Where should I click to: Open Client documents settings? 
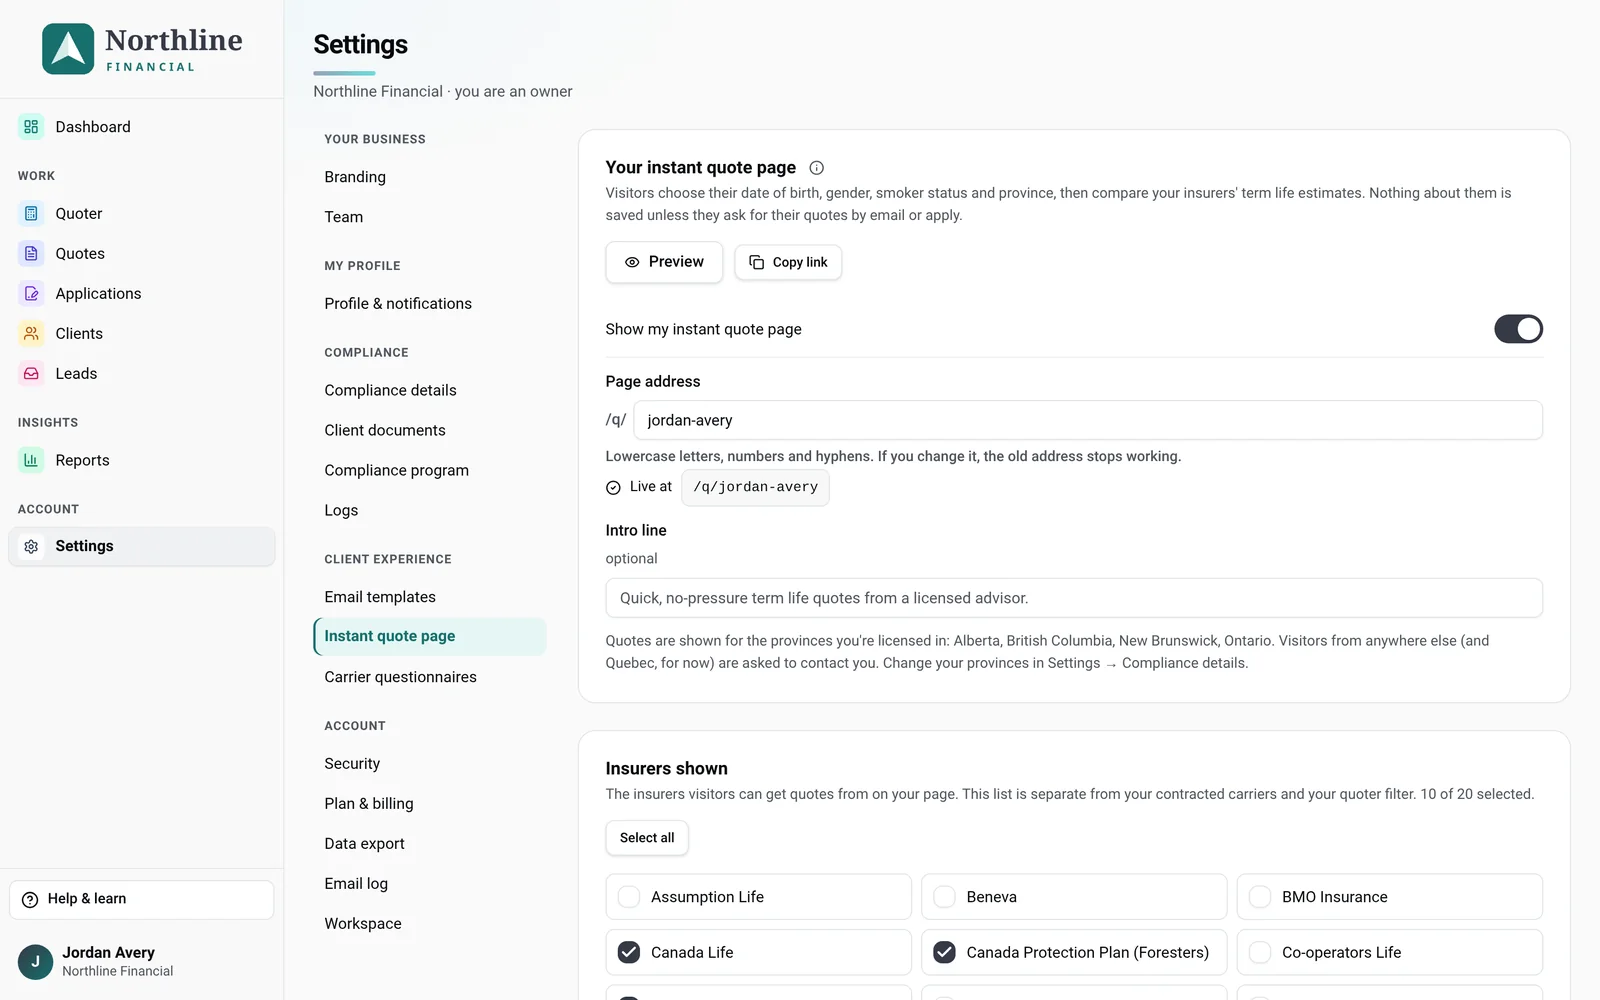(430, 431)
